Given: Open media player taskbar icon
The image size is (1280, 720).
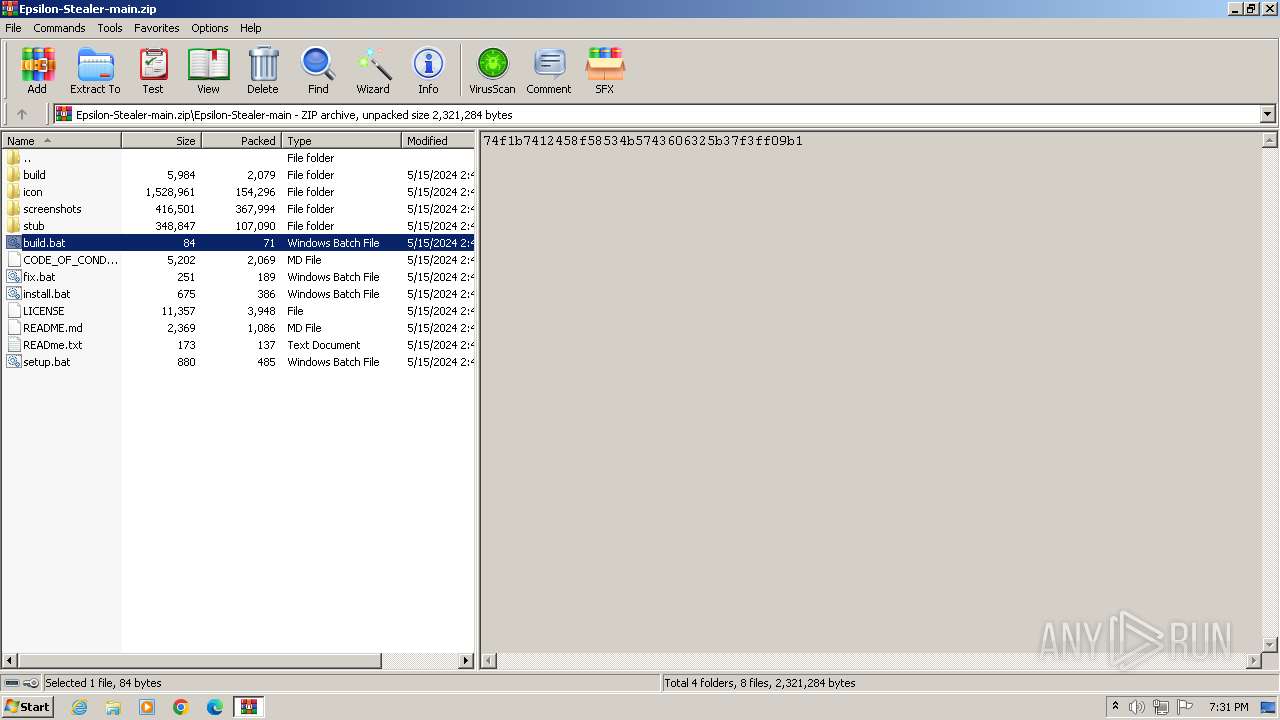Looking at the screenshot, I should [x=147, y=707].
